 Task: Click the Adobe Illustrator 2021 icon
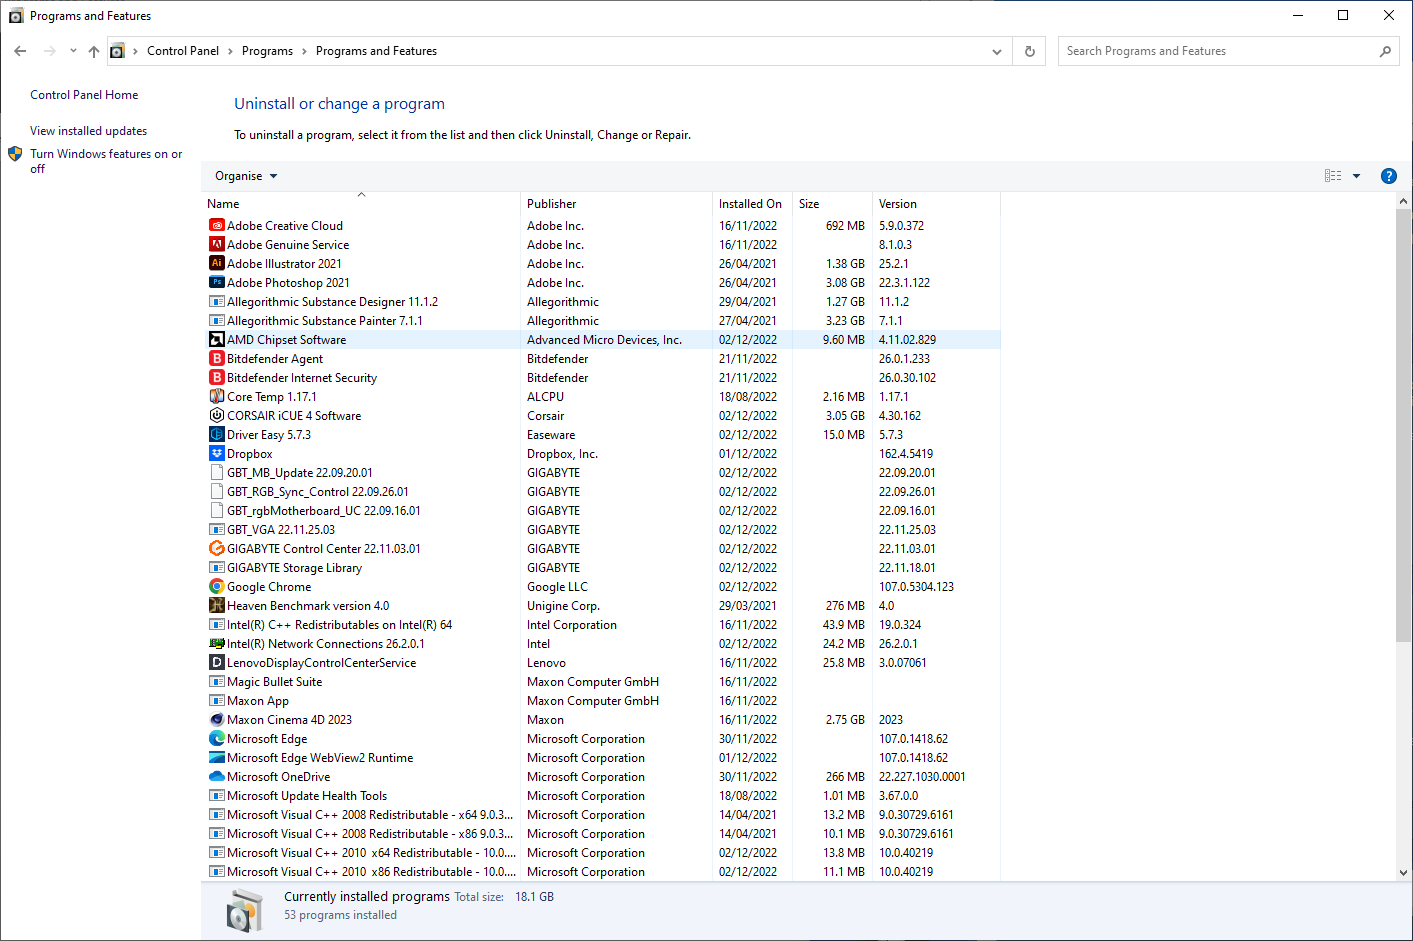(x=217, y=264)
